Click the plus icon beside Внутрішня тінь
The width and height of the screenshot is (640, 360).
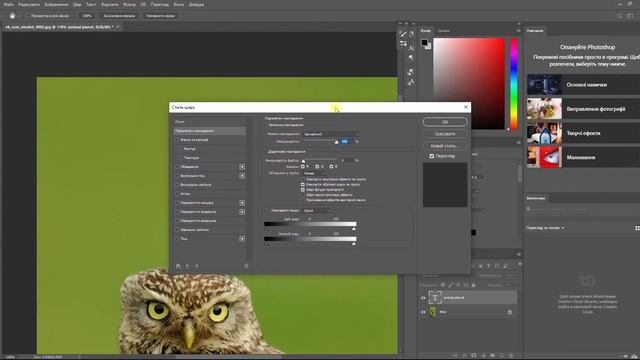pyautogui.click(x=242, y=176)
